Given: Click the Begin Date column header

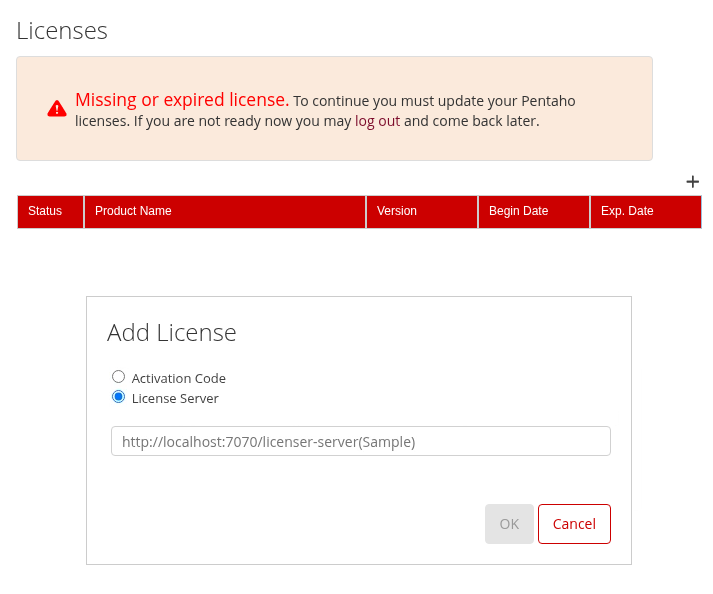Looking at the screenshot, I should point(518,211).
